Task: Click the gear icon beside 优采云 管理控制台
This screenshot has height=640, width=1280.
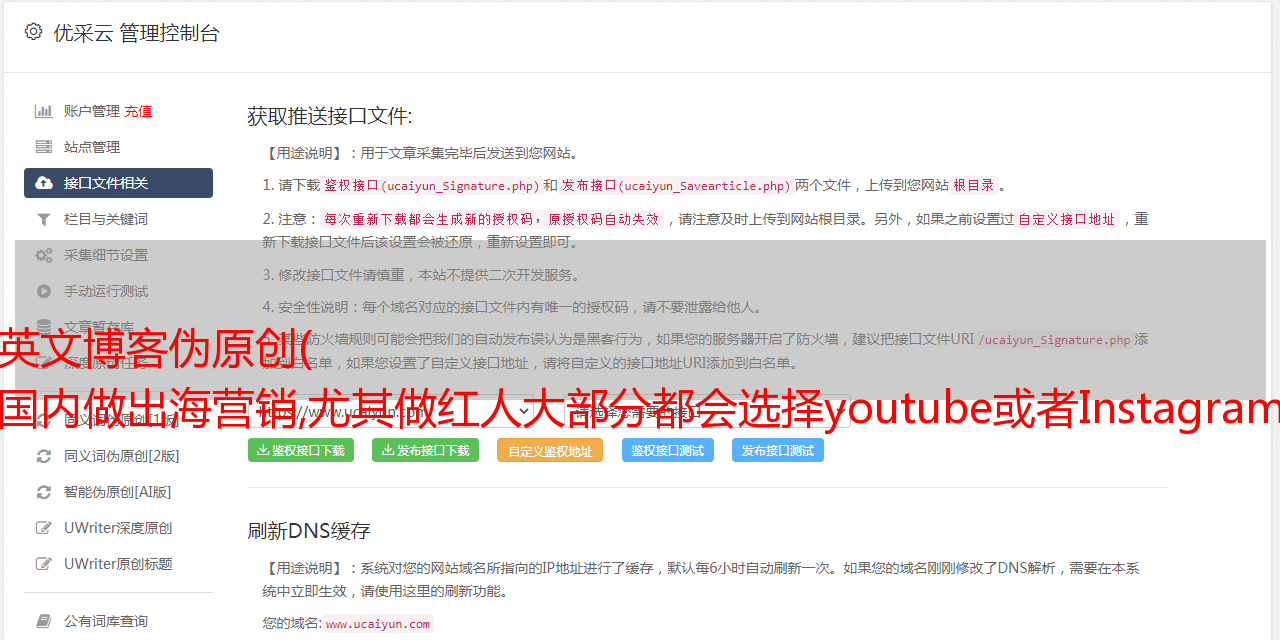Action: point(33,32)
